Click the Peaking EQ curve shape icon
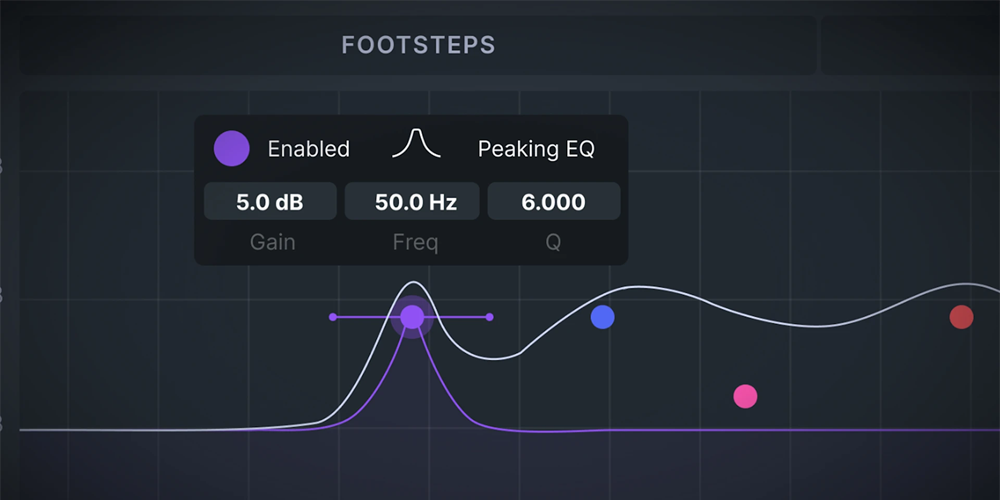1000x500 pixels. coord(416,143)
